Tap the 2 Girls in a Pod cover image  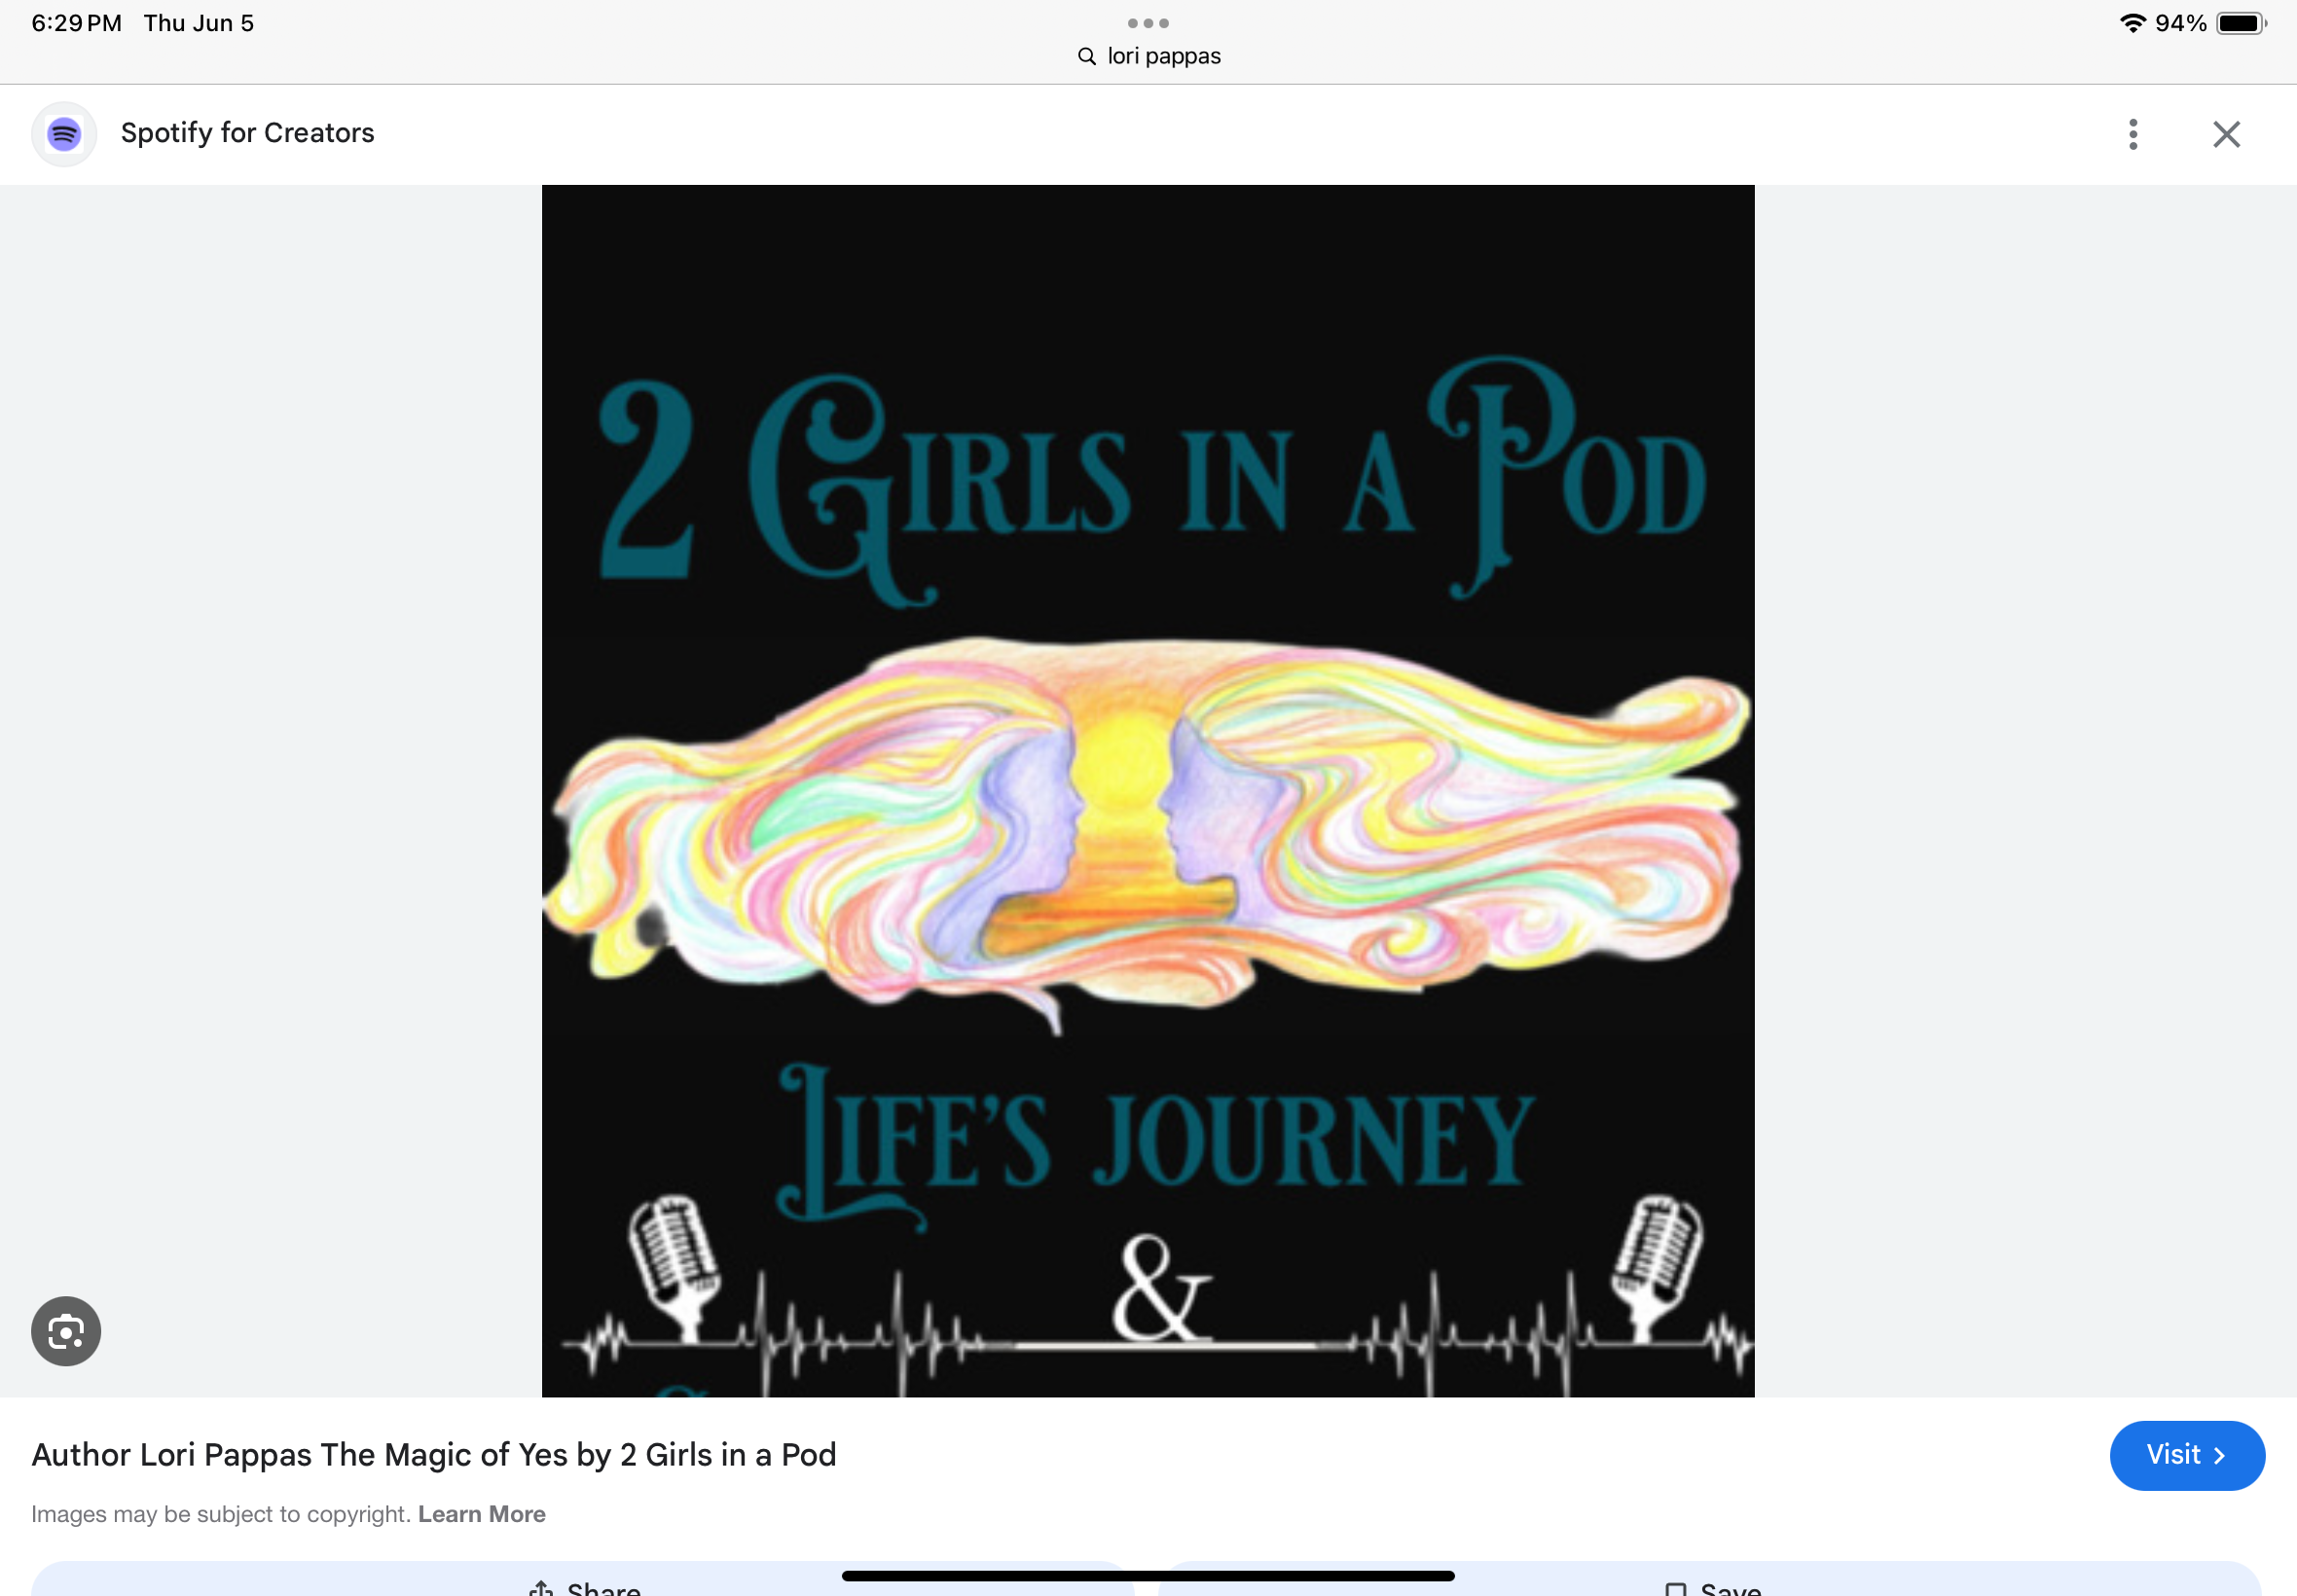[x=1147, y=790]
